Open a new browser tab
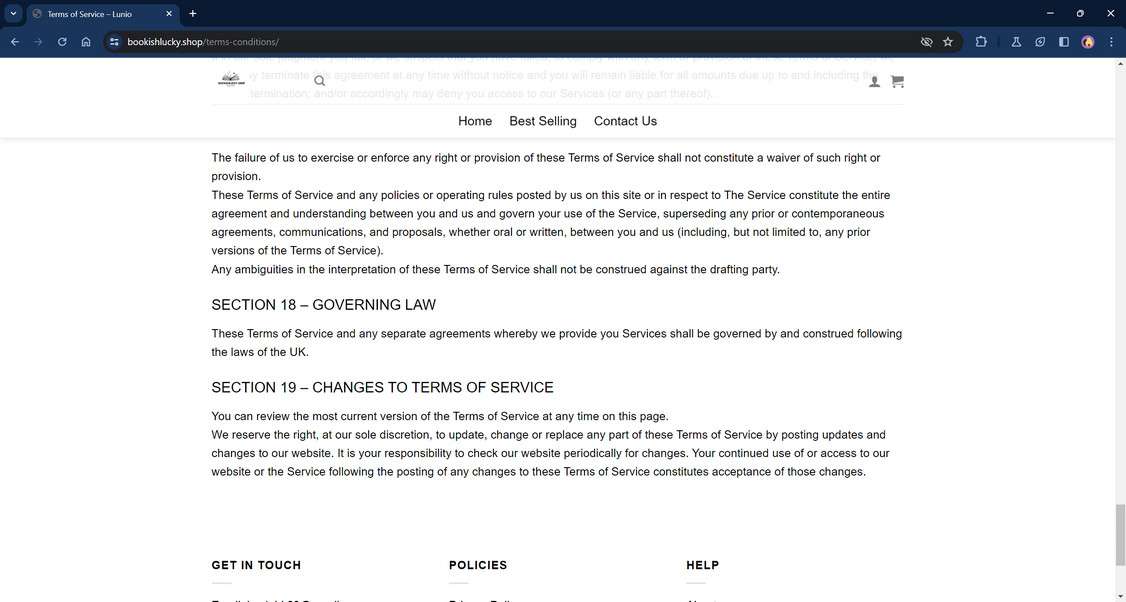The width and height of the screenshot is (1126, 602). coord(192,14)
